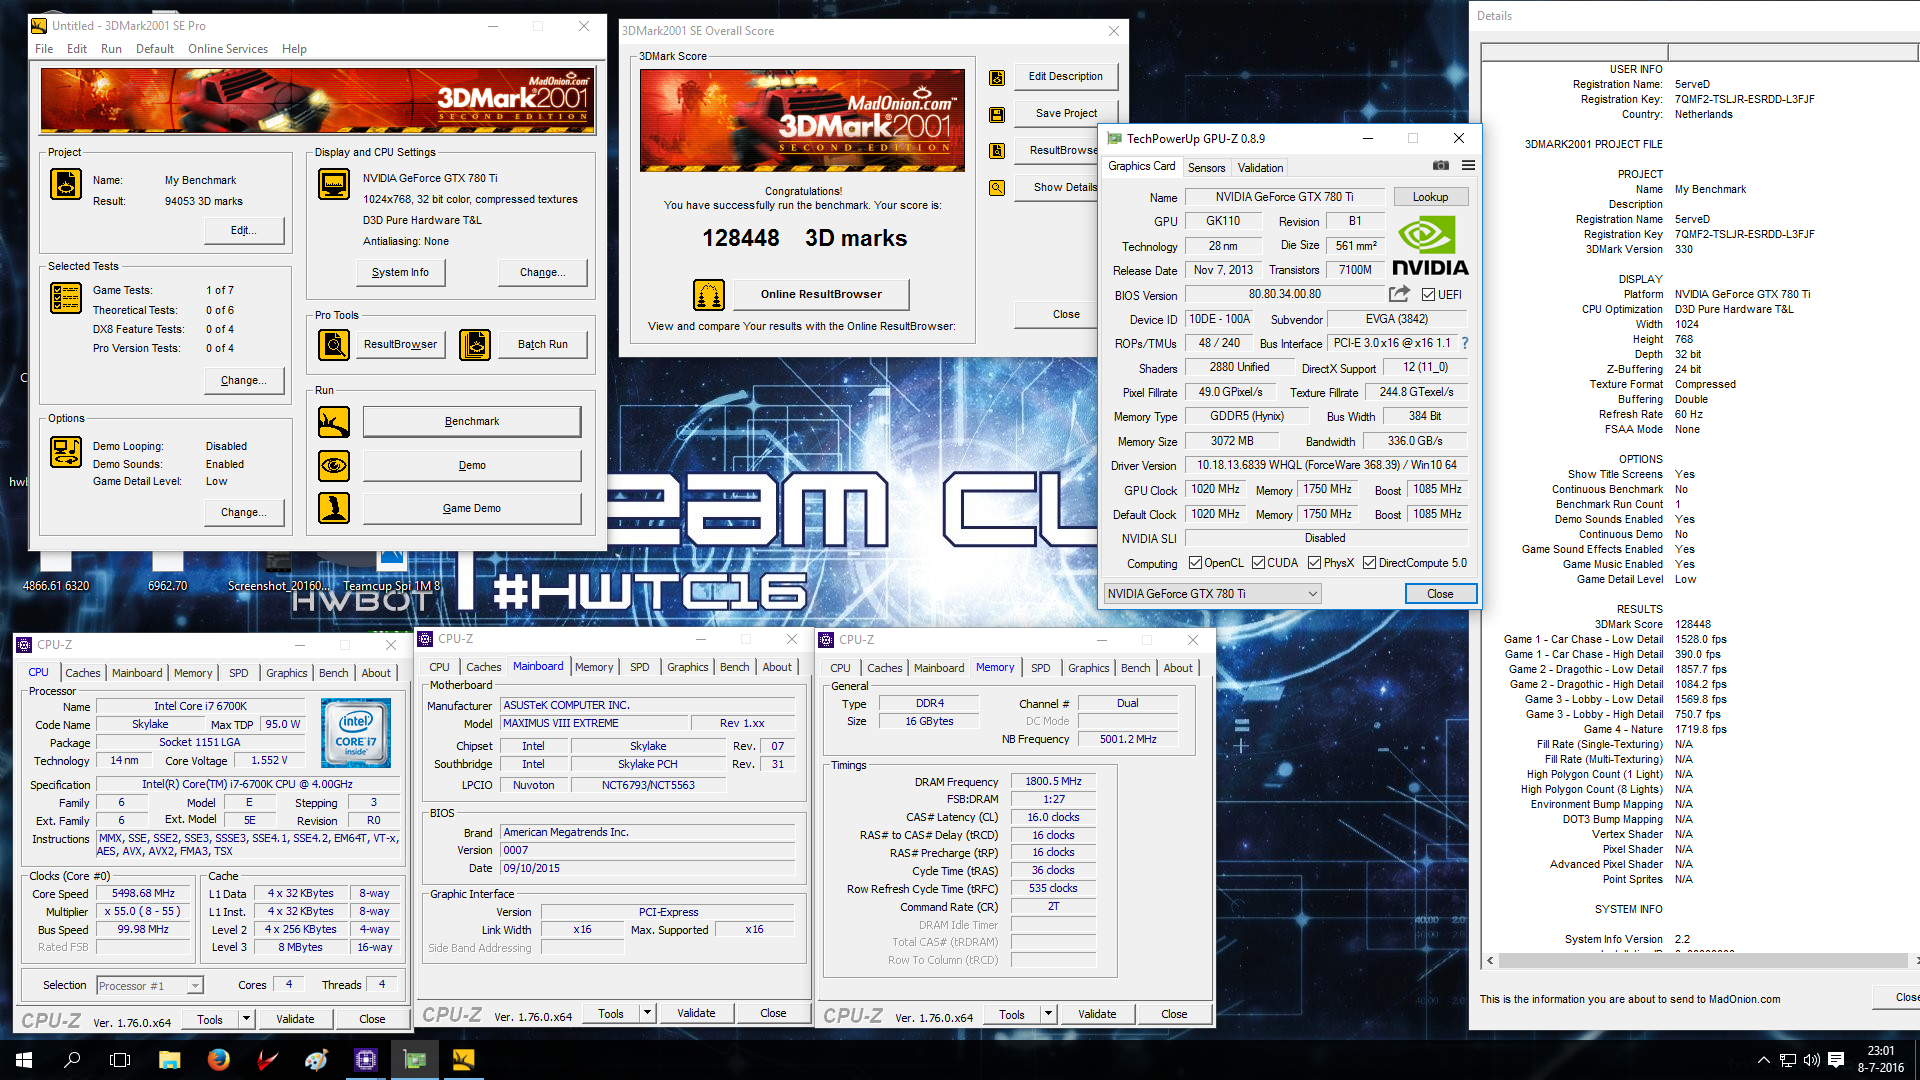The height and width of the screenshot is (1080, 1920).
Task: Click the CPU-Z taskbar icon
Action: (x=365, y=1059)
